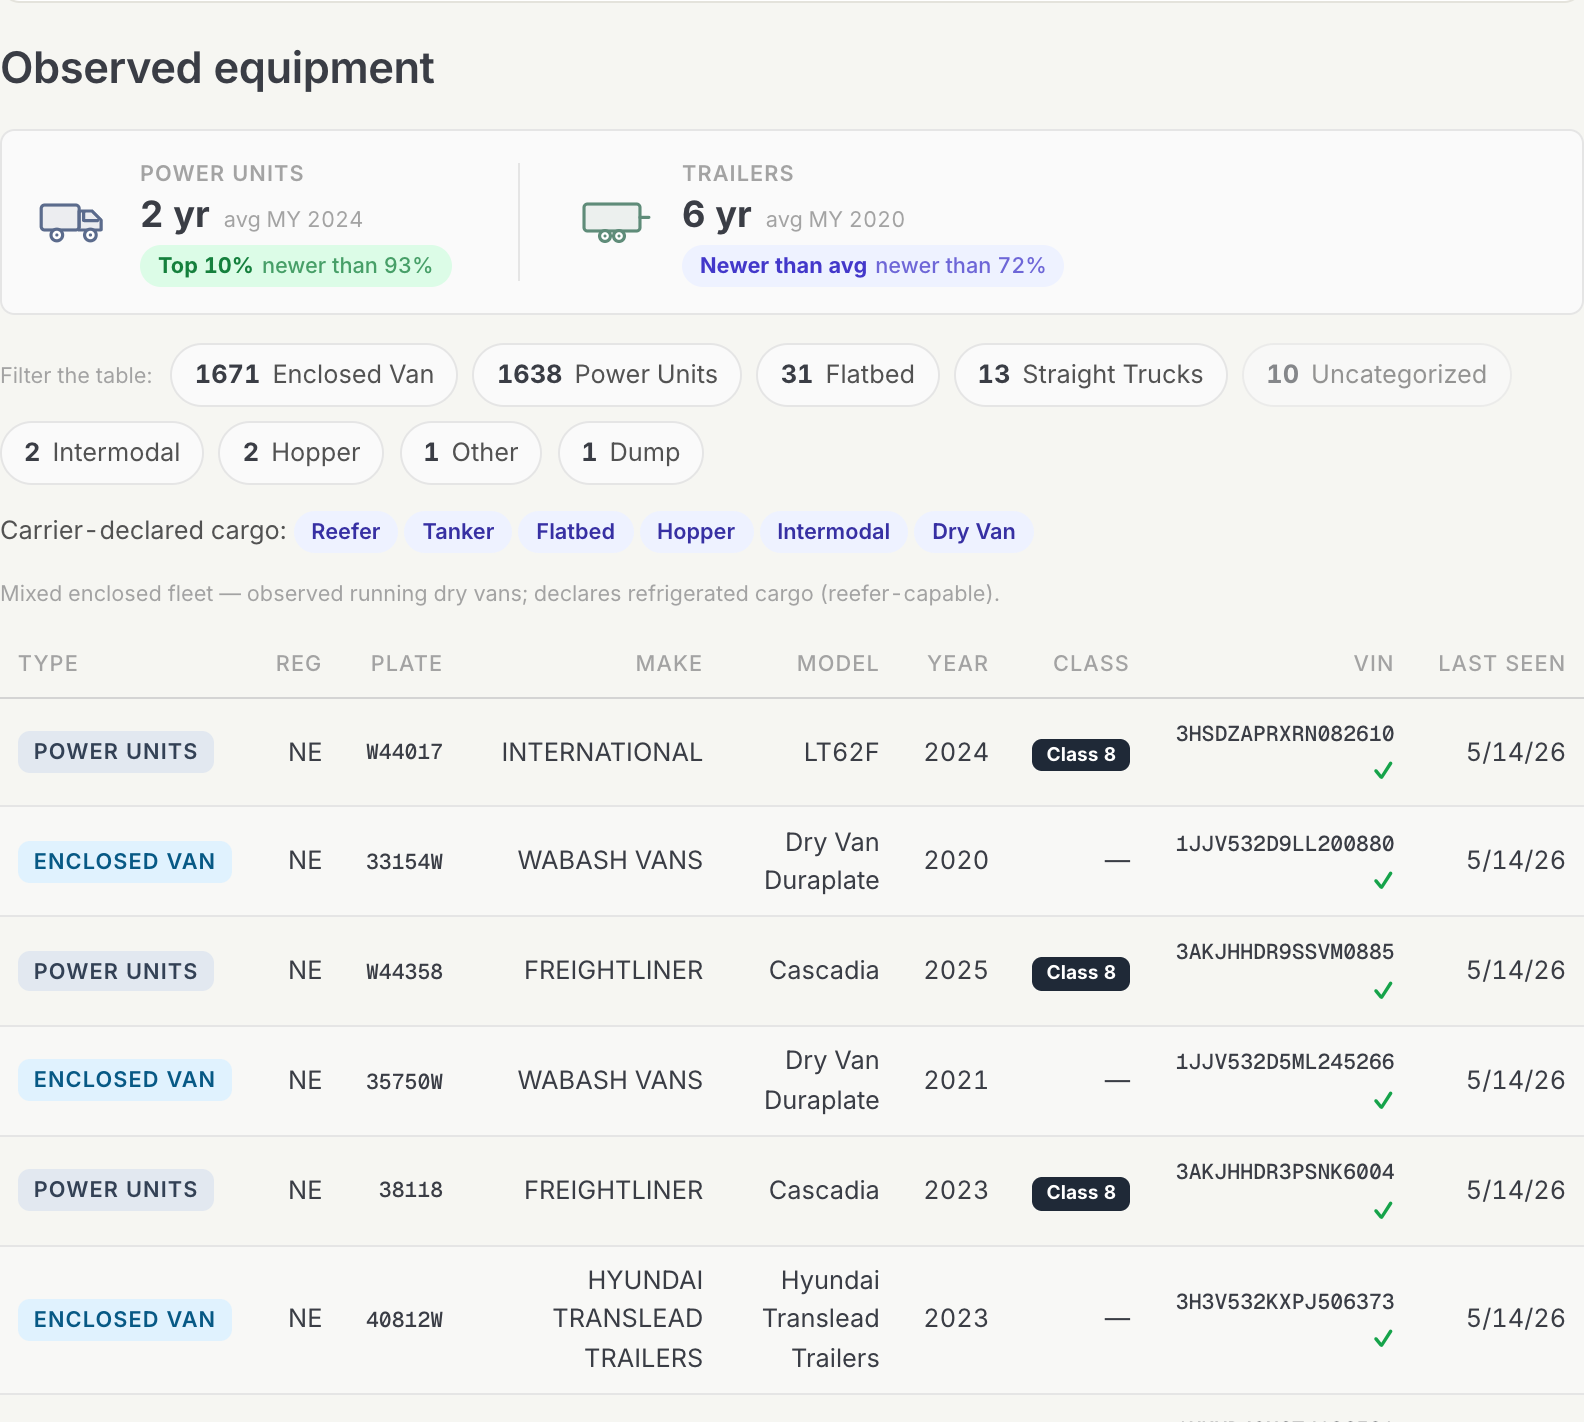
Task: Click Class 8 badge in 2025 Cascadia row
Action: [x=1081, y=973]
